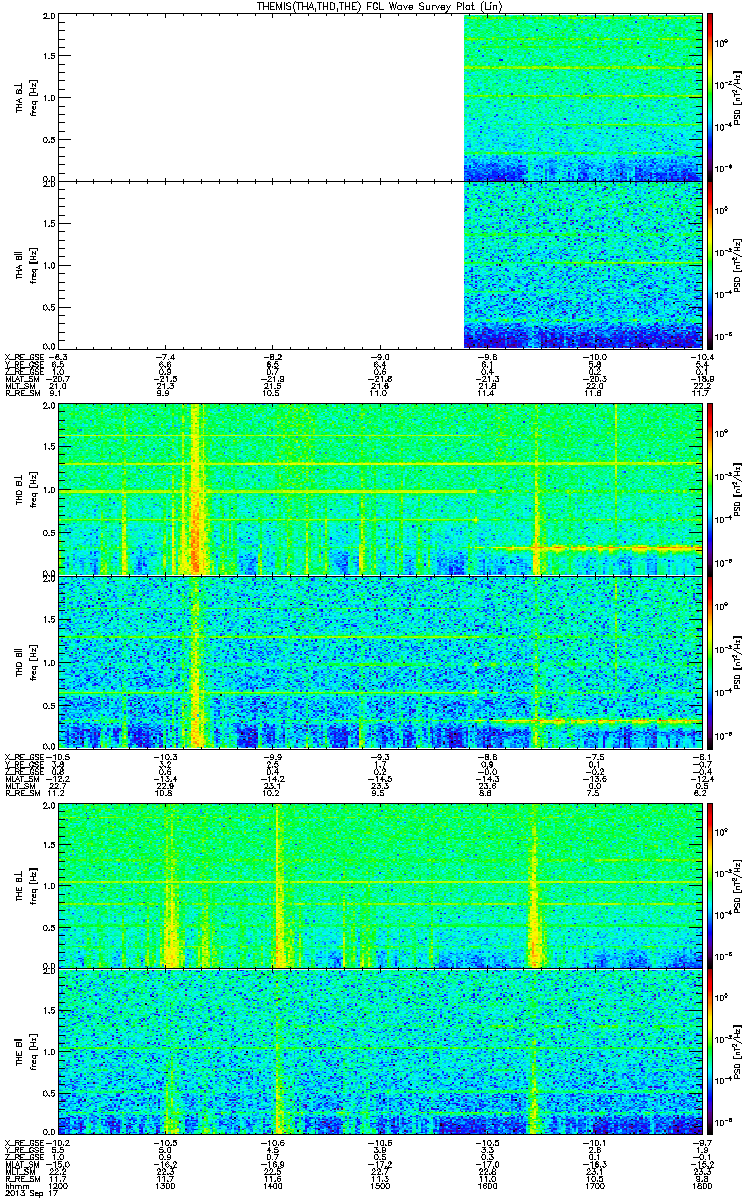
Task: Click the 2.0 tick on THA BL frequency axis
Action: pos(49,18)
